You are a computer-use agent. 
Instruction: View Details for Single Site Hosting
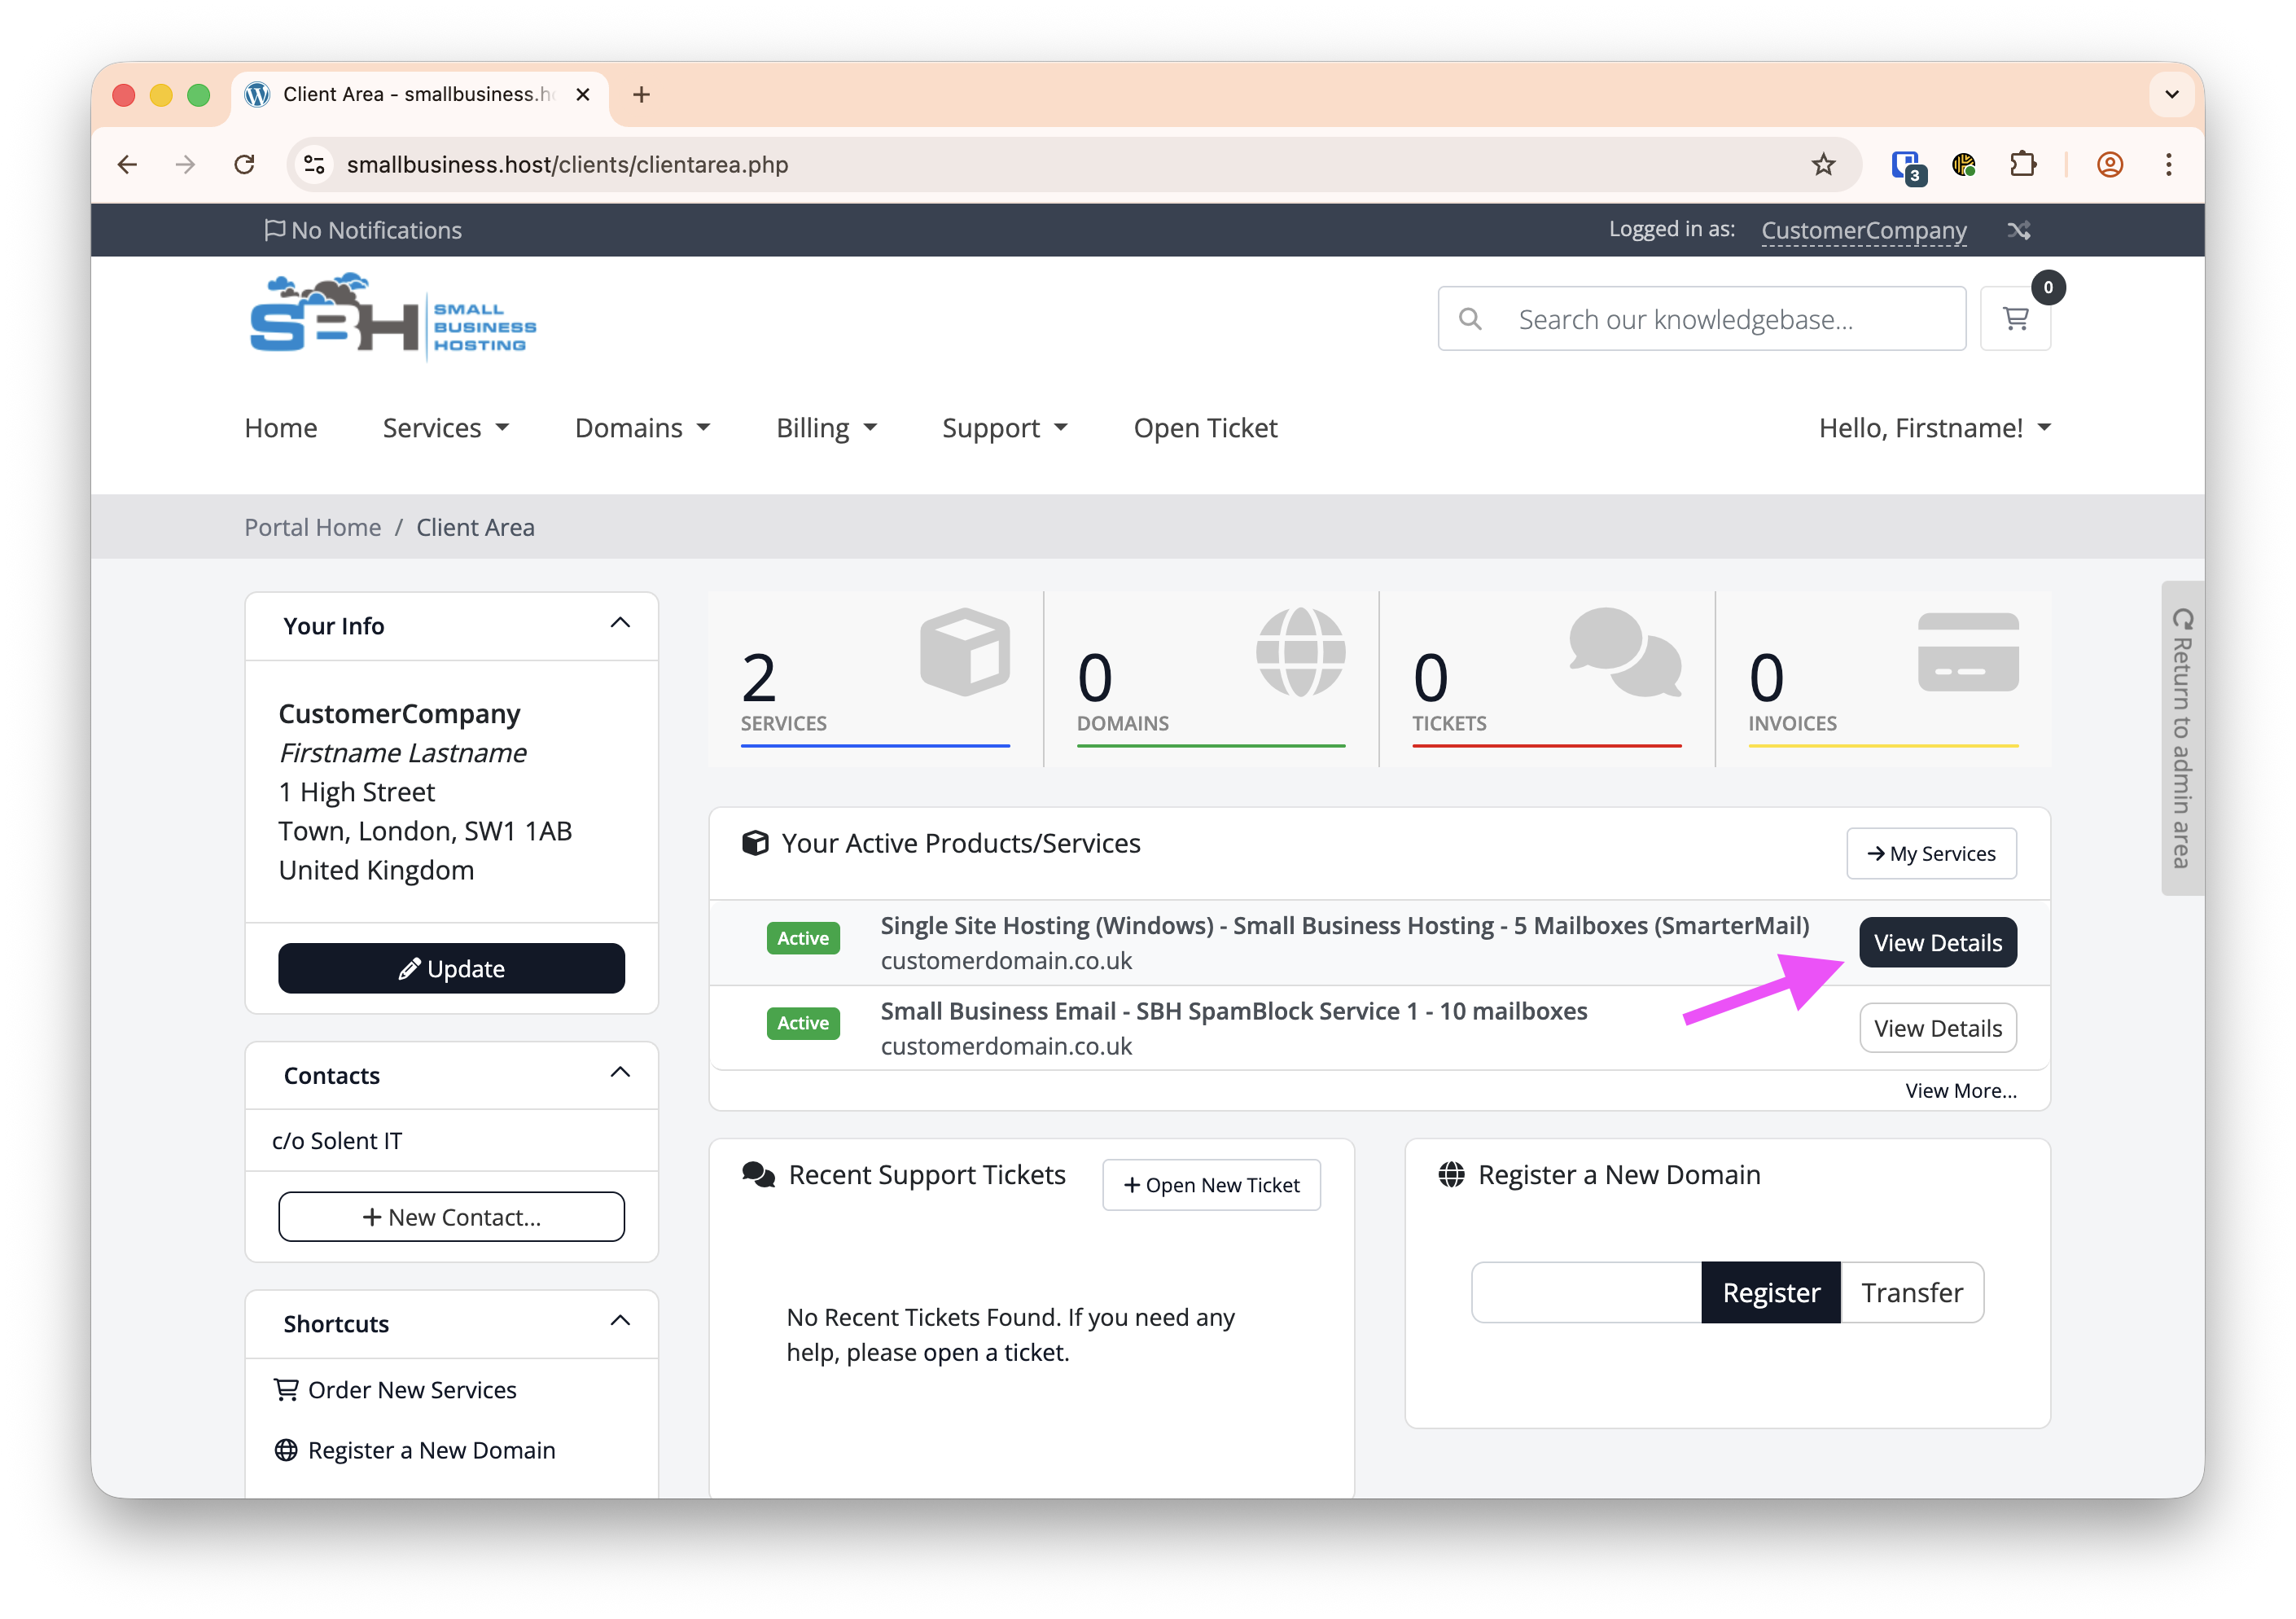pos(1937,943)
